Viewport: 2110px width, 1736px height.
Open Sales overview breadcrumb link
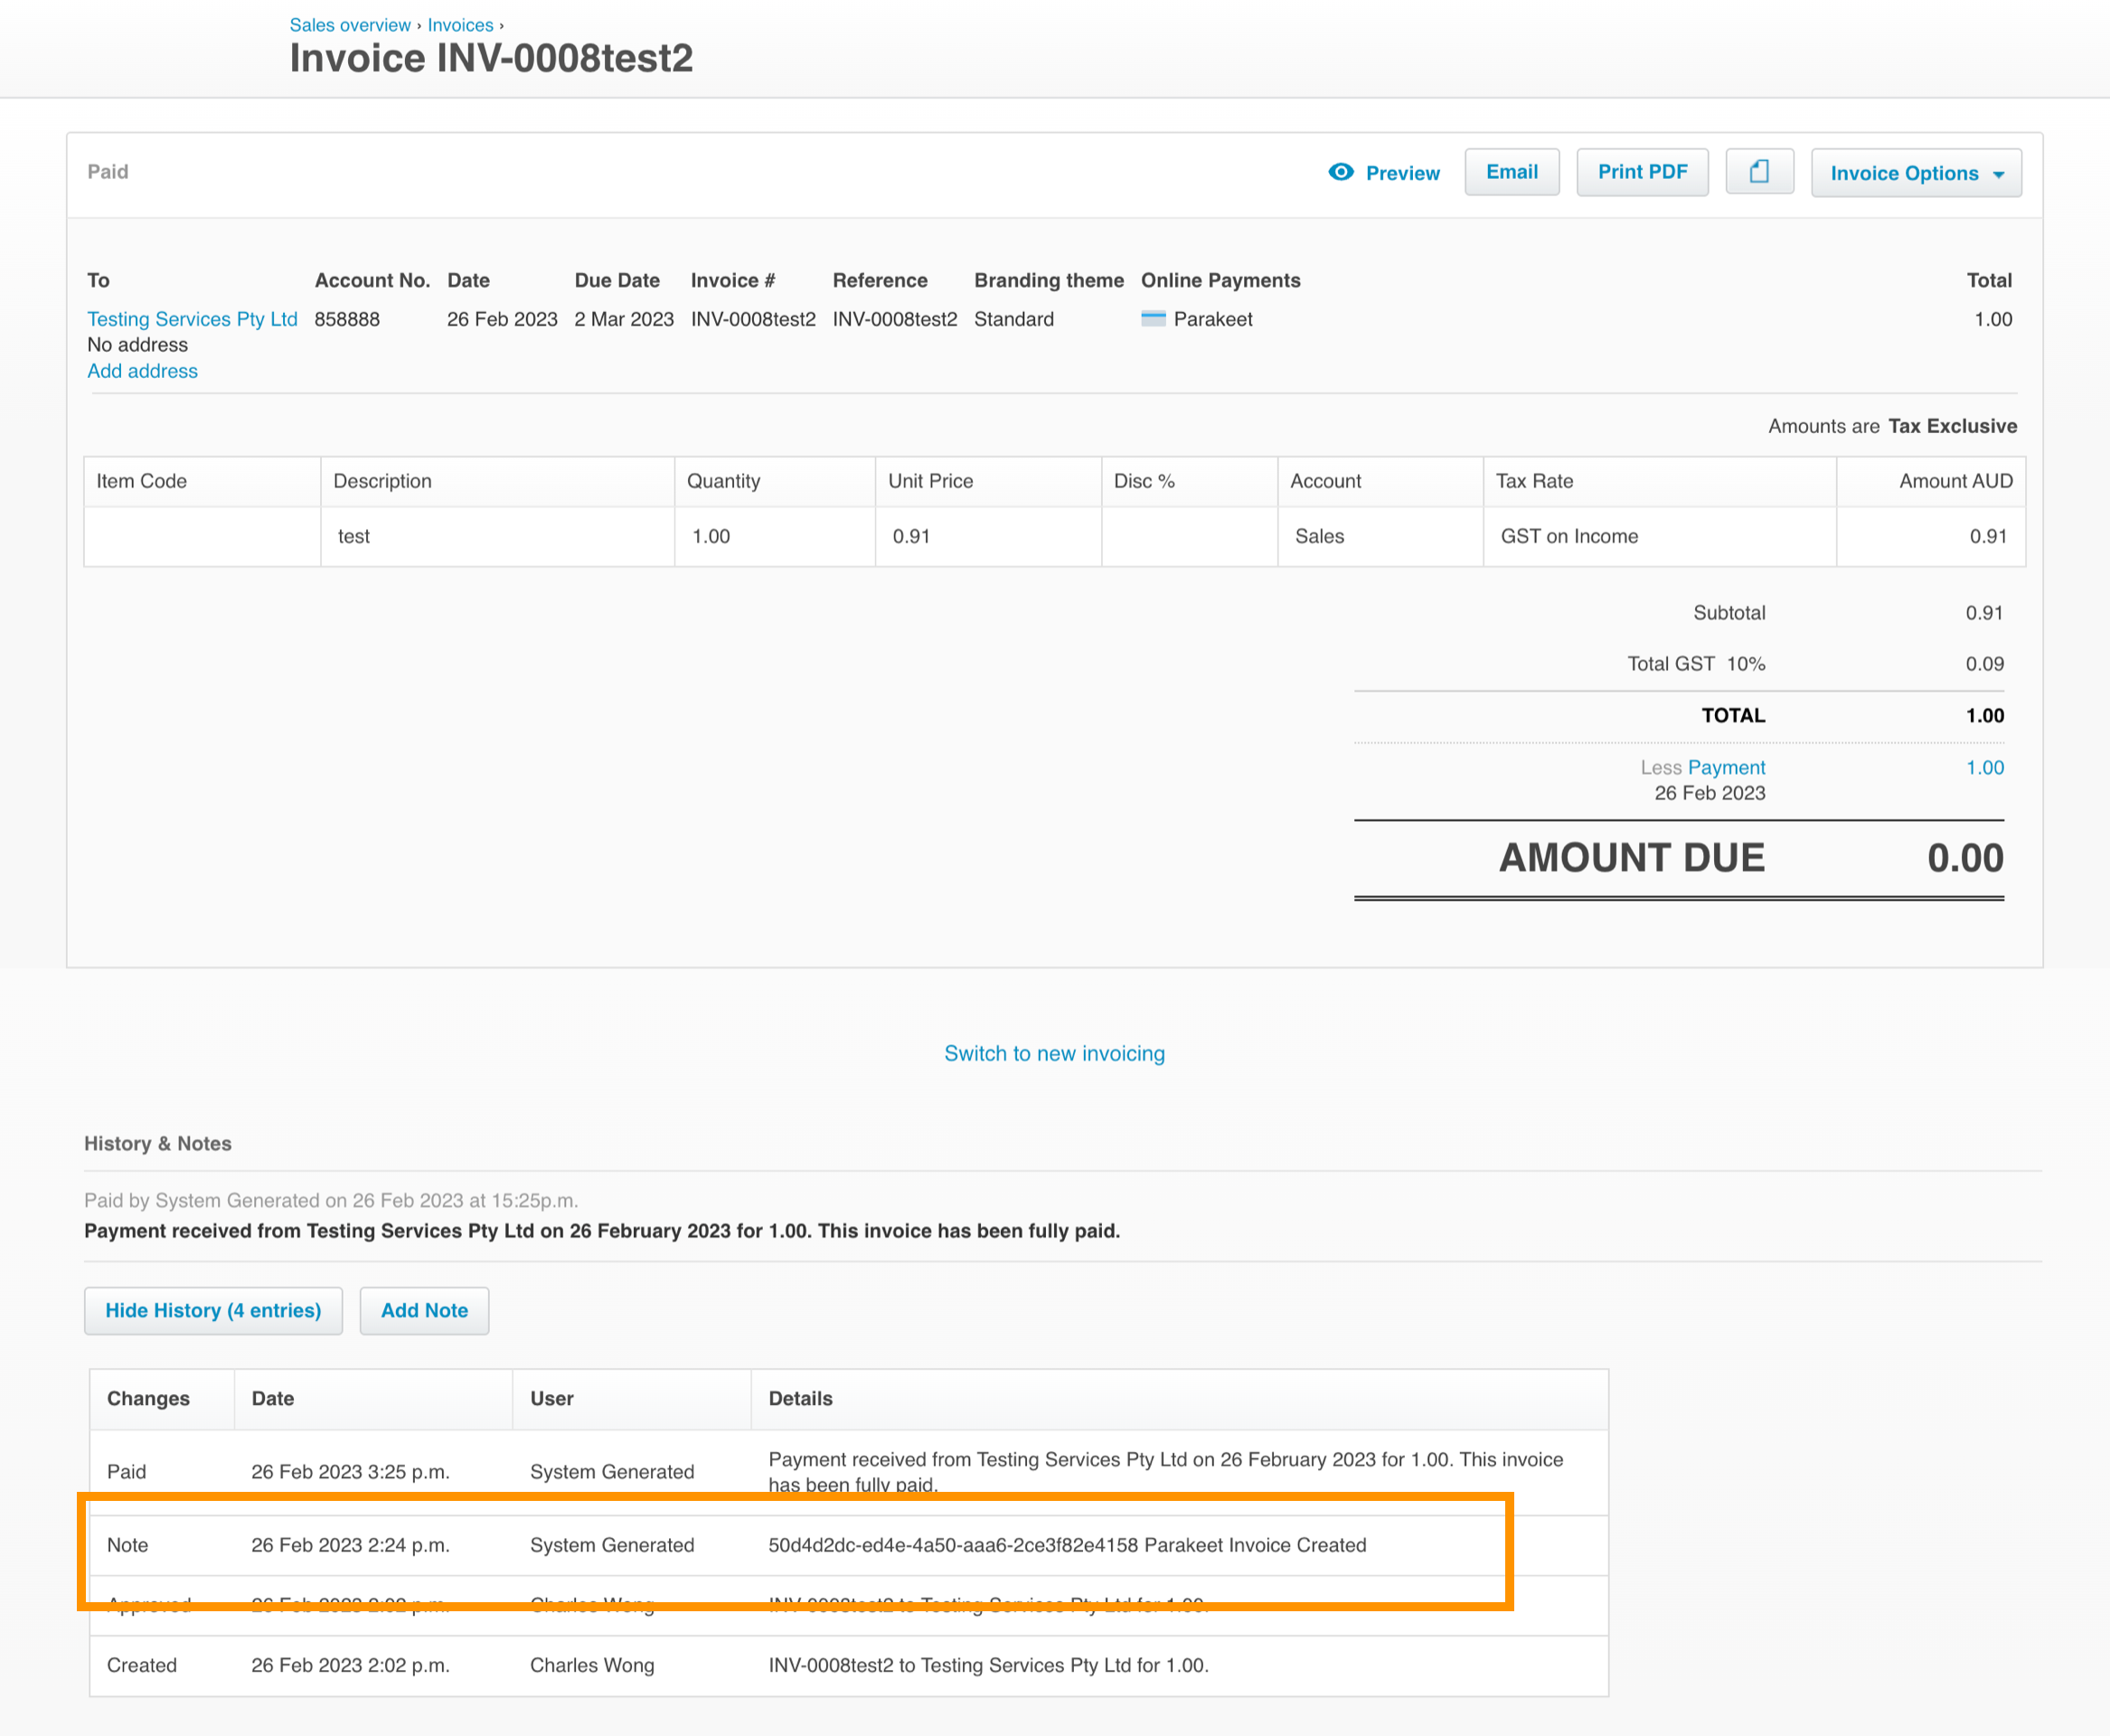point(350,25)
